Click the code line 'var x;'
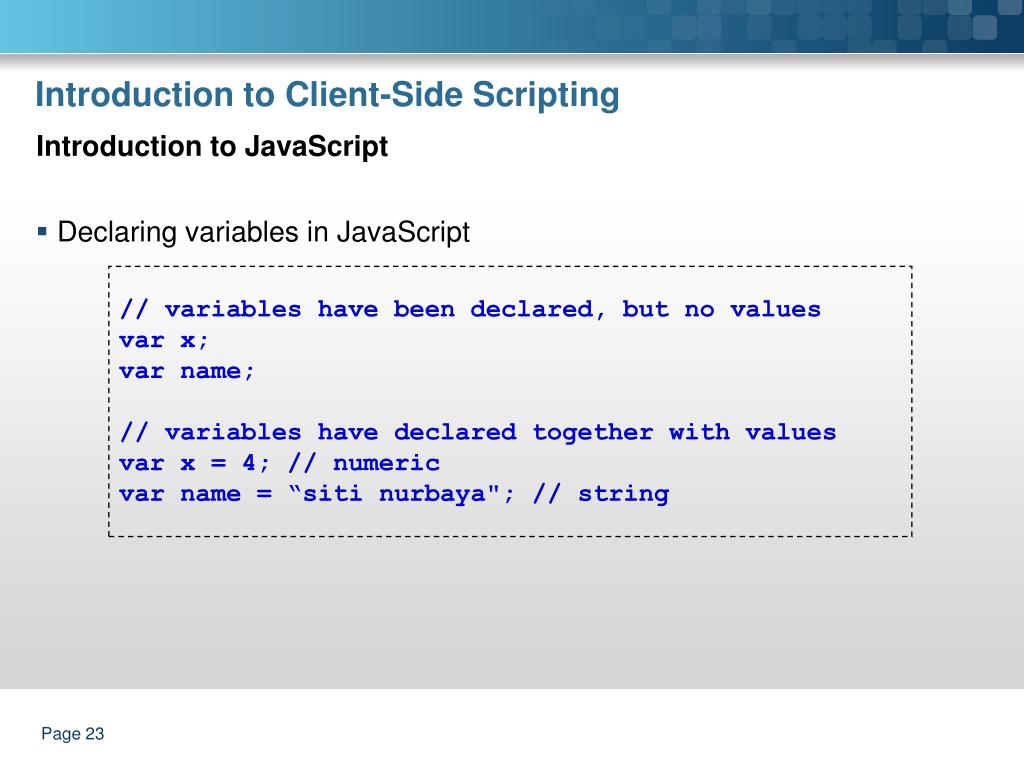Image resolution: width=1024 pixels, height=768 pixels. 164,340
